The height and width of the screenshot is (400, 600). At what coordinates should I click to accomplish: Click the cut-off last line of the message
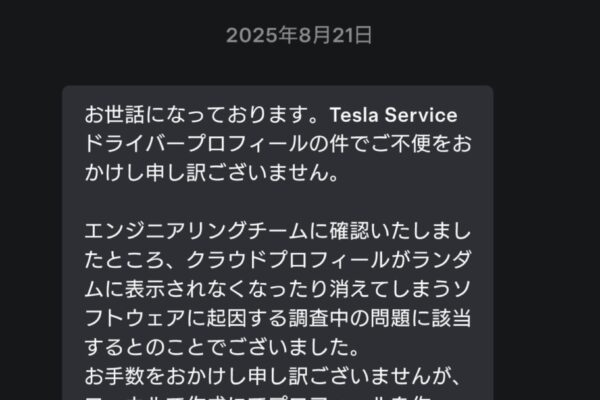tap(270, 396)
